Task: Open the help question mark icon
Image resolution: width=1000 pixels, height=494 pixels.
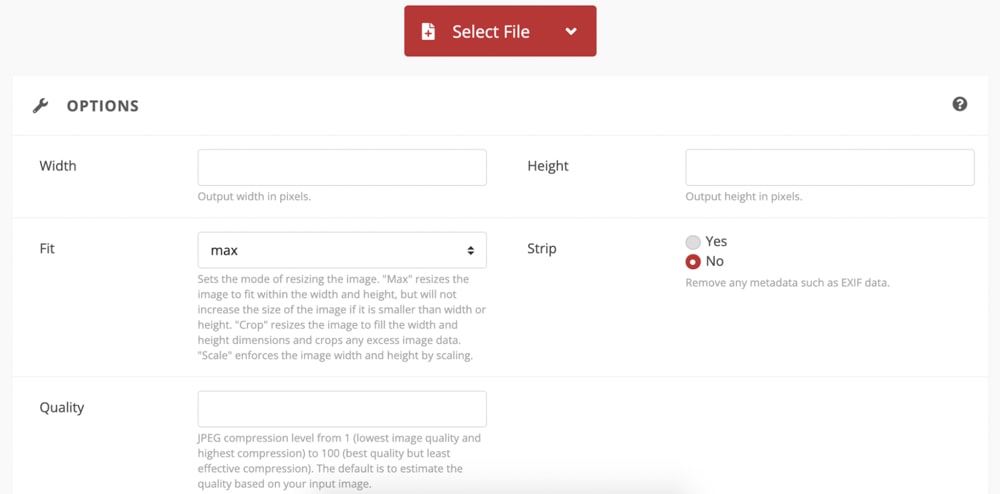Action: pyautogui.click(x=959, y=104)
